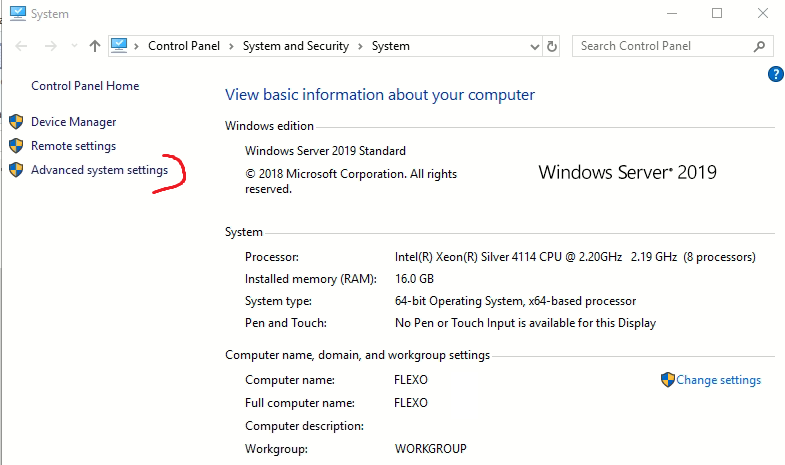Open address bar history dropdown

click(x=535, y=47)
